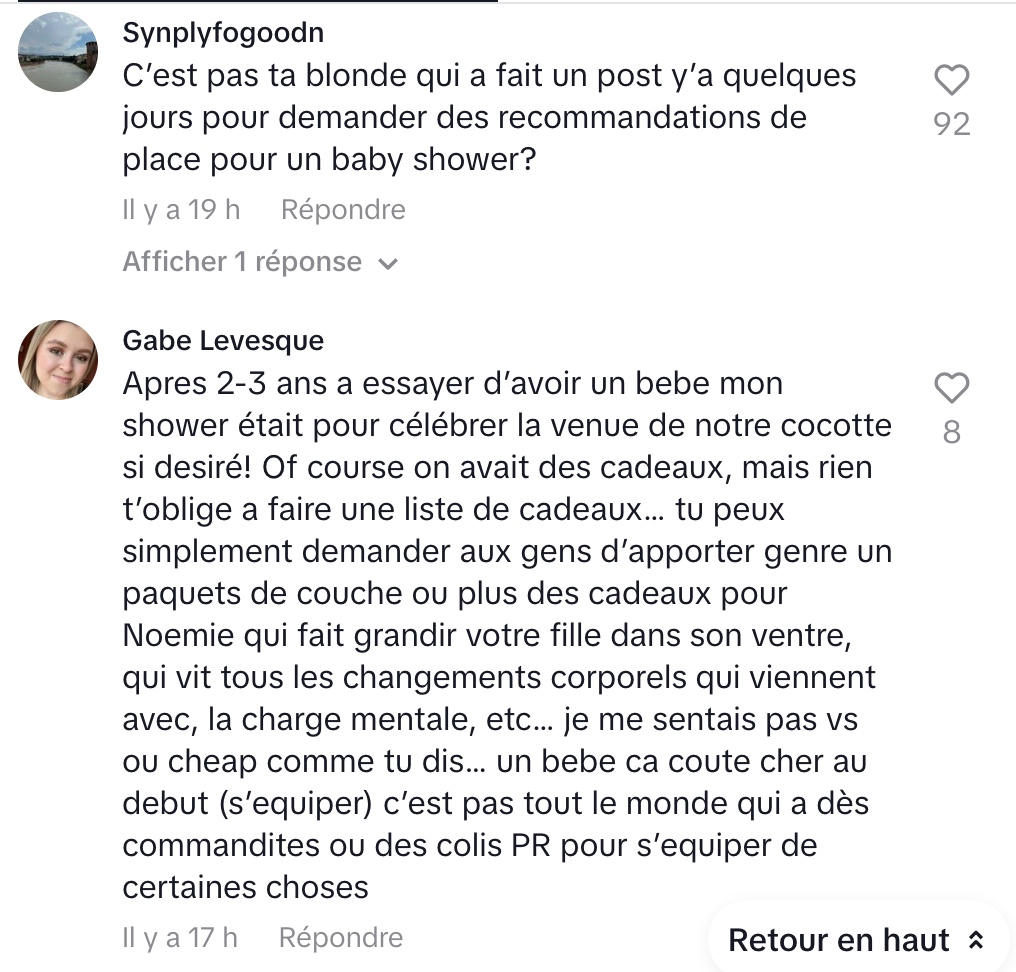Expand the chevron beside Afficher 1 réponse
The height and width of the screenshot is (972, 1016).
coord(388,264)
